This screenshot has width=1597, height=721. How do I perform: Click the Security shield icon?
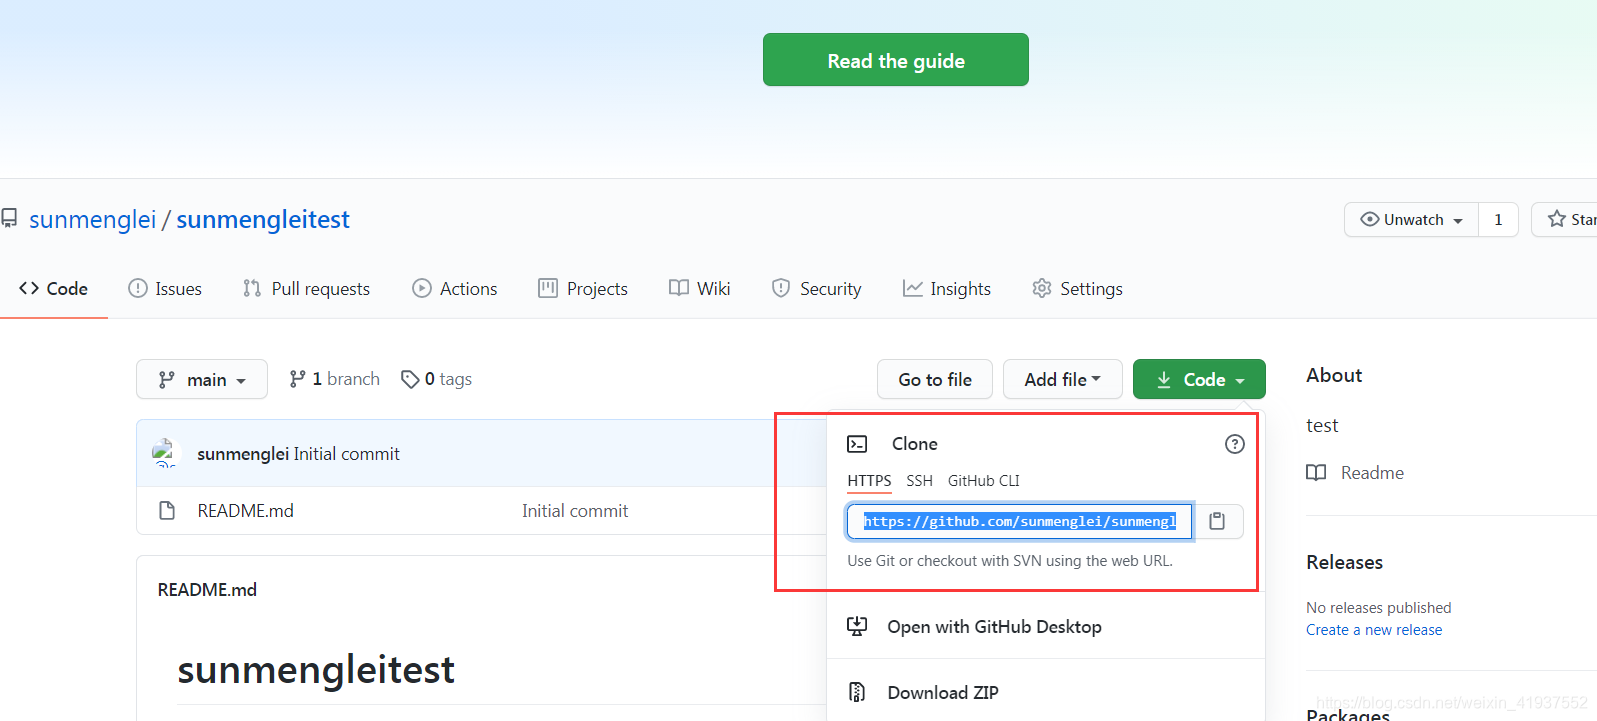tap(781, 288)
